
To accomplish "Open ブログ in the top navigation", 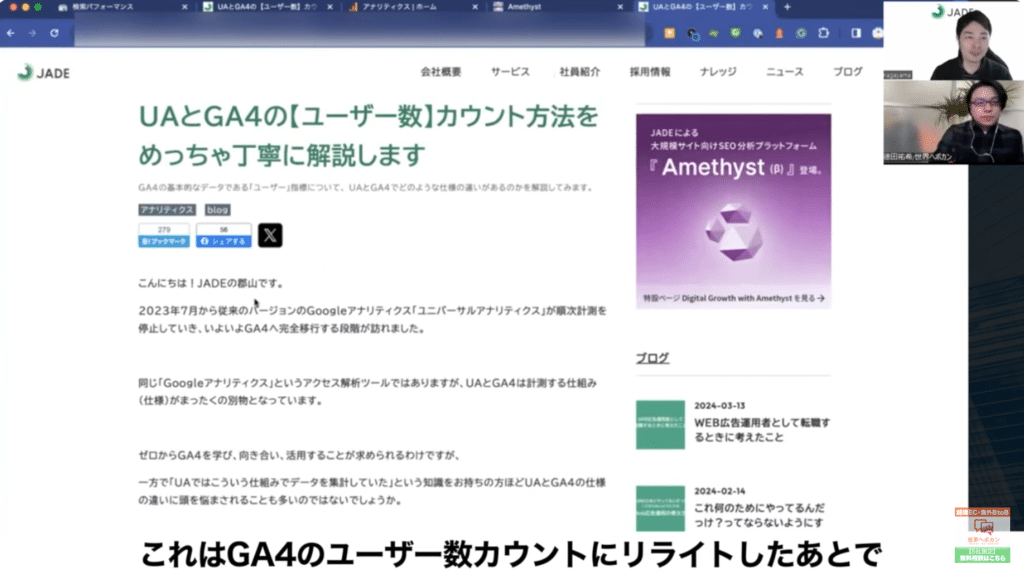I will click(x=848, y=72).
